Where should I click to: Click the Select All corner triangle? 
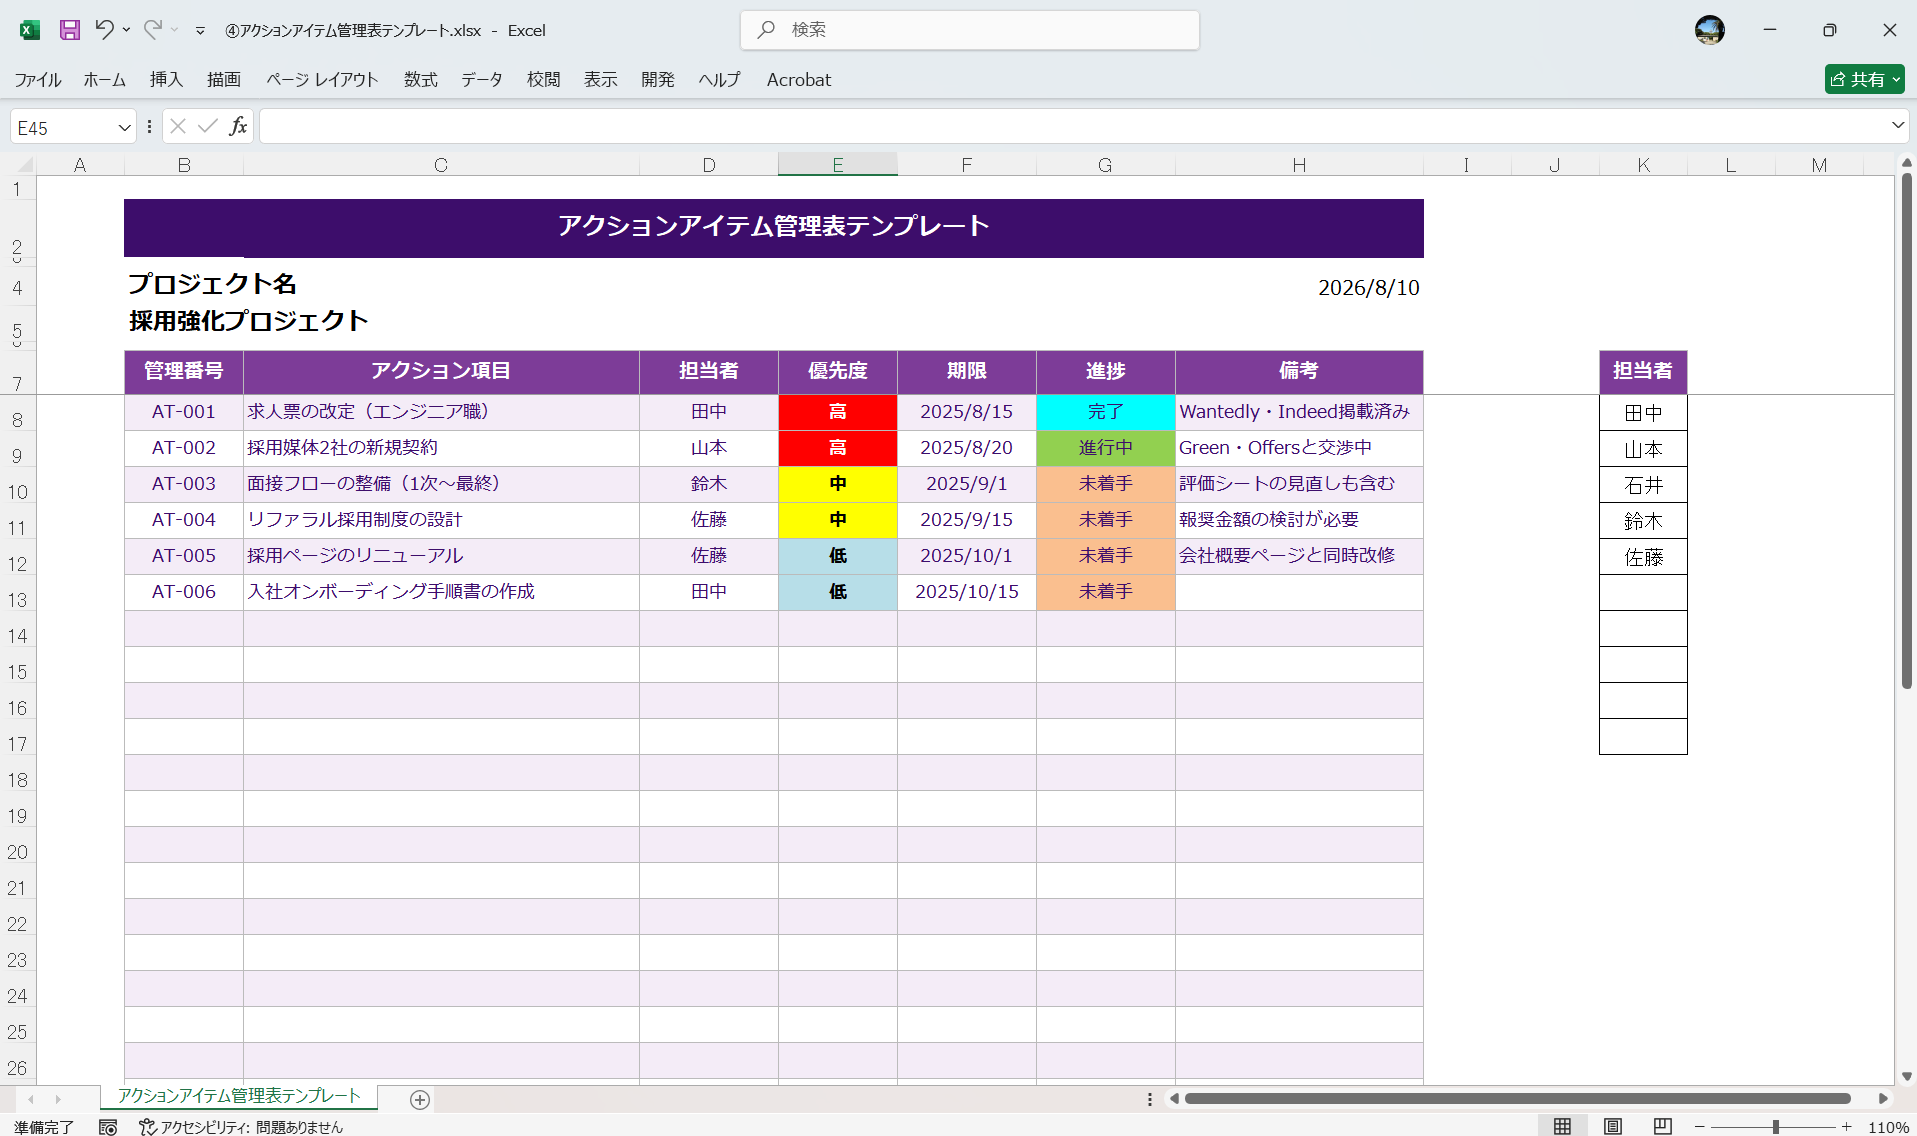coord(24,165)
